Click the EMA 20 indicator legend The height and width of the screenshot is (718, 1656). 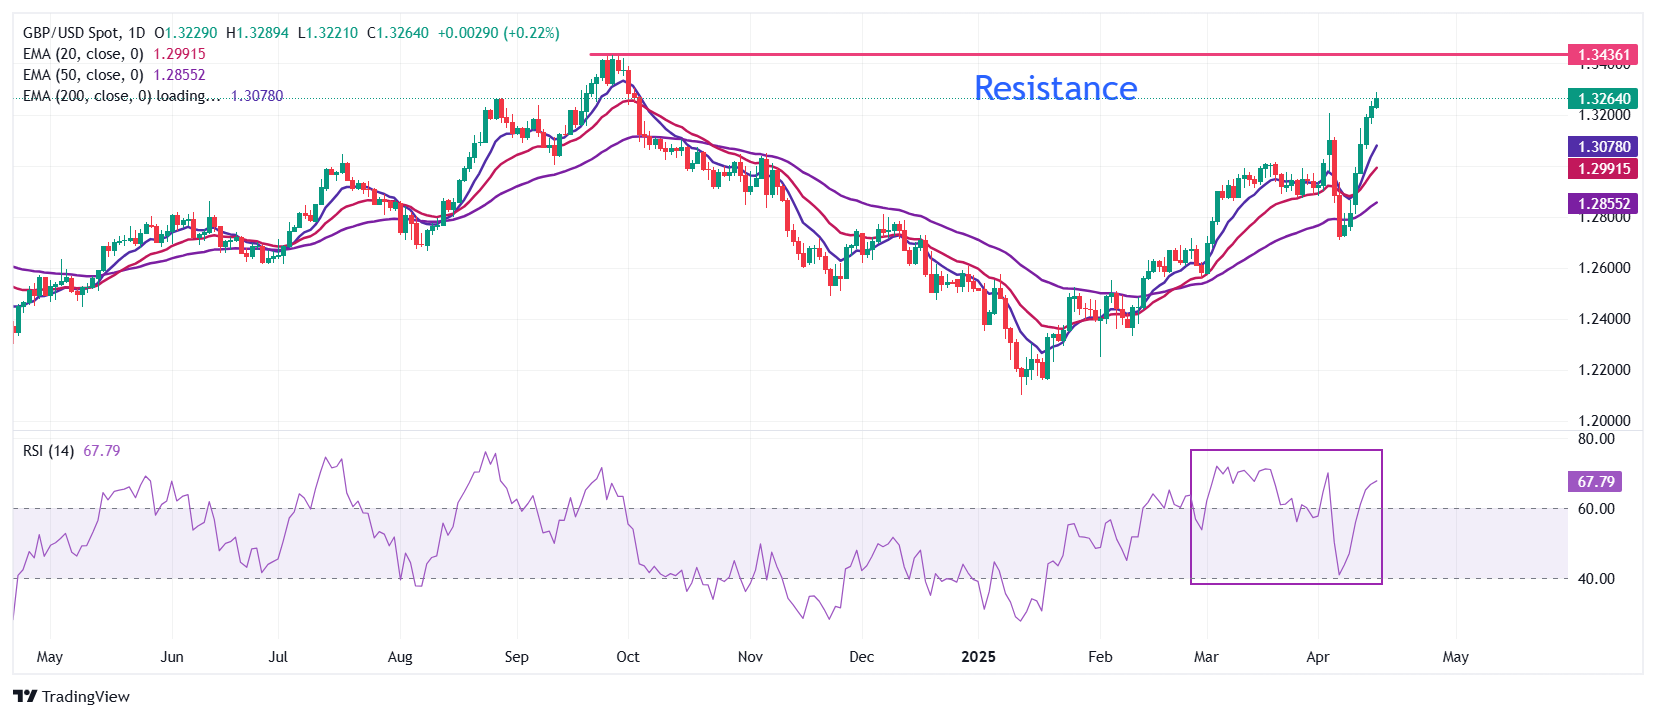click(x=83, y=54)
